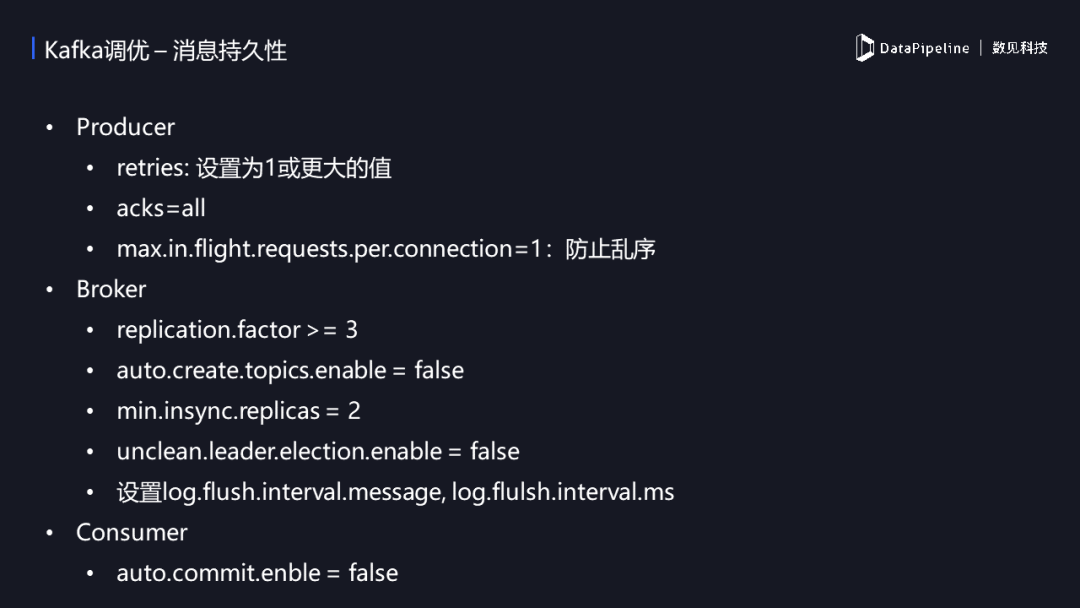Click the min.insync.replicas = 2 line
The width and height of the screenshot is (1080, 608).
click(x=238, y=411)
